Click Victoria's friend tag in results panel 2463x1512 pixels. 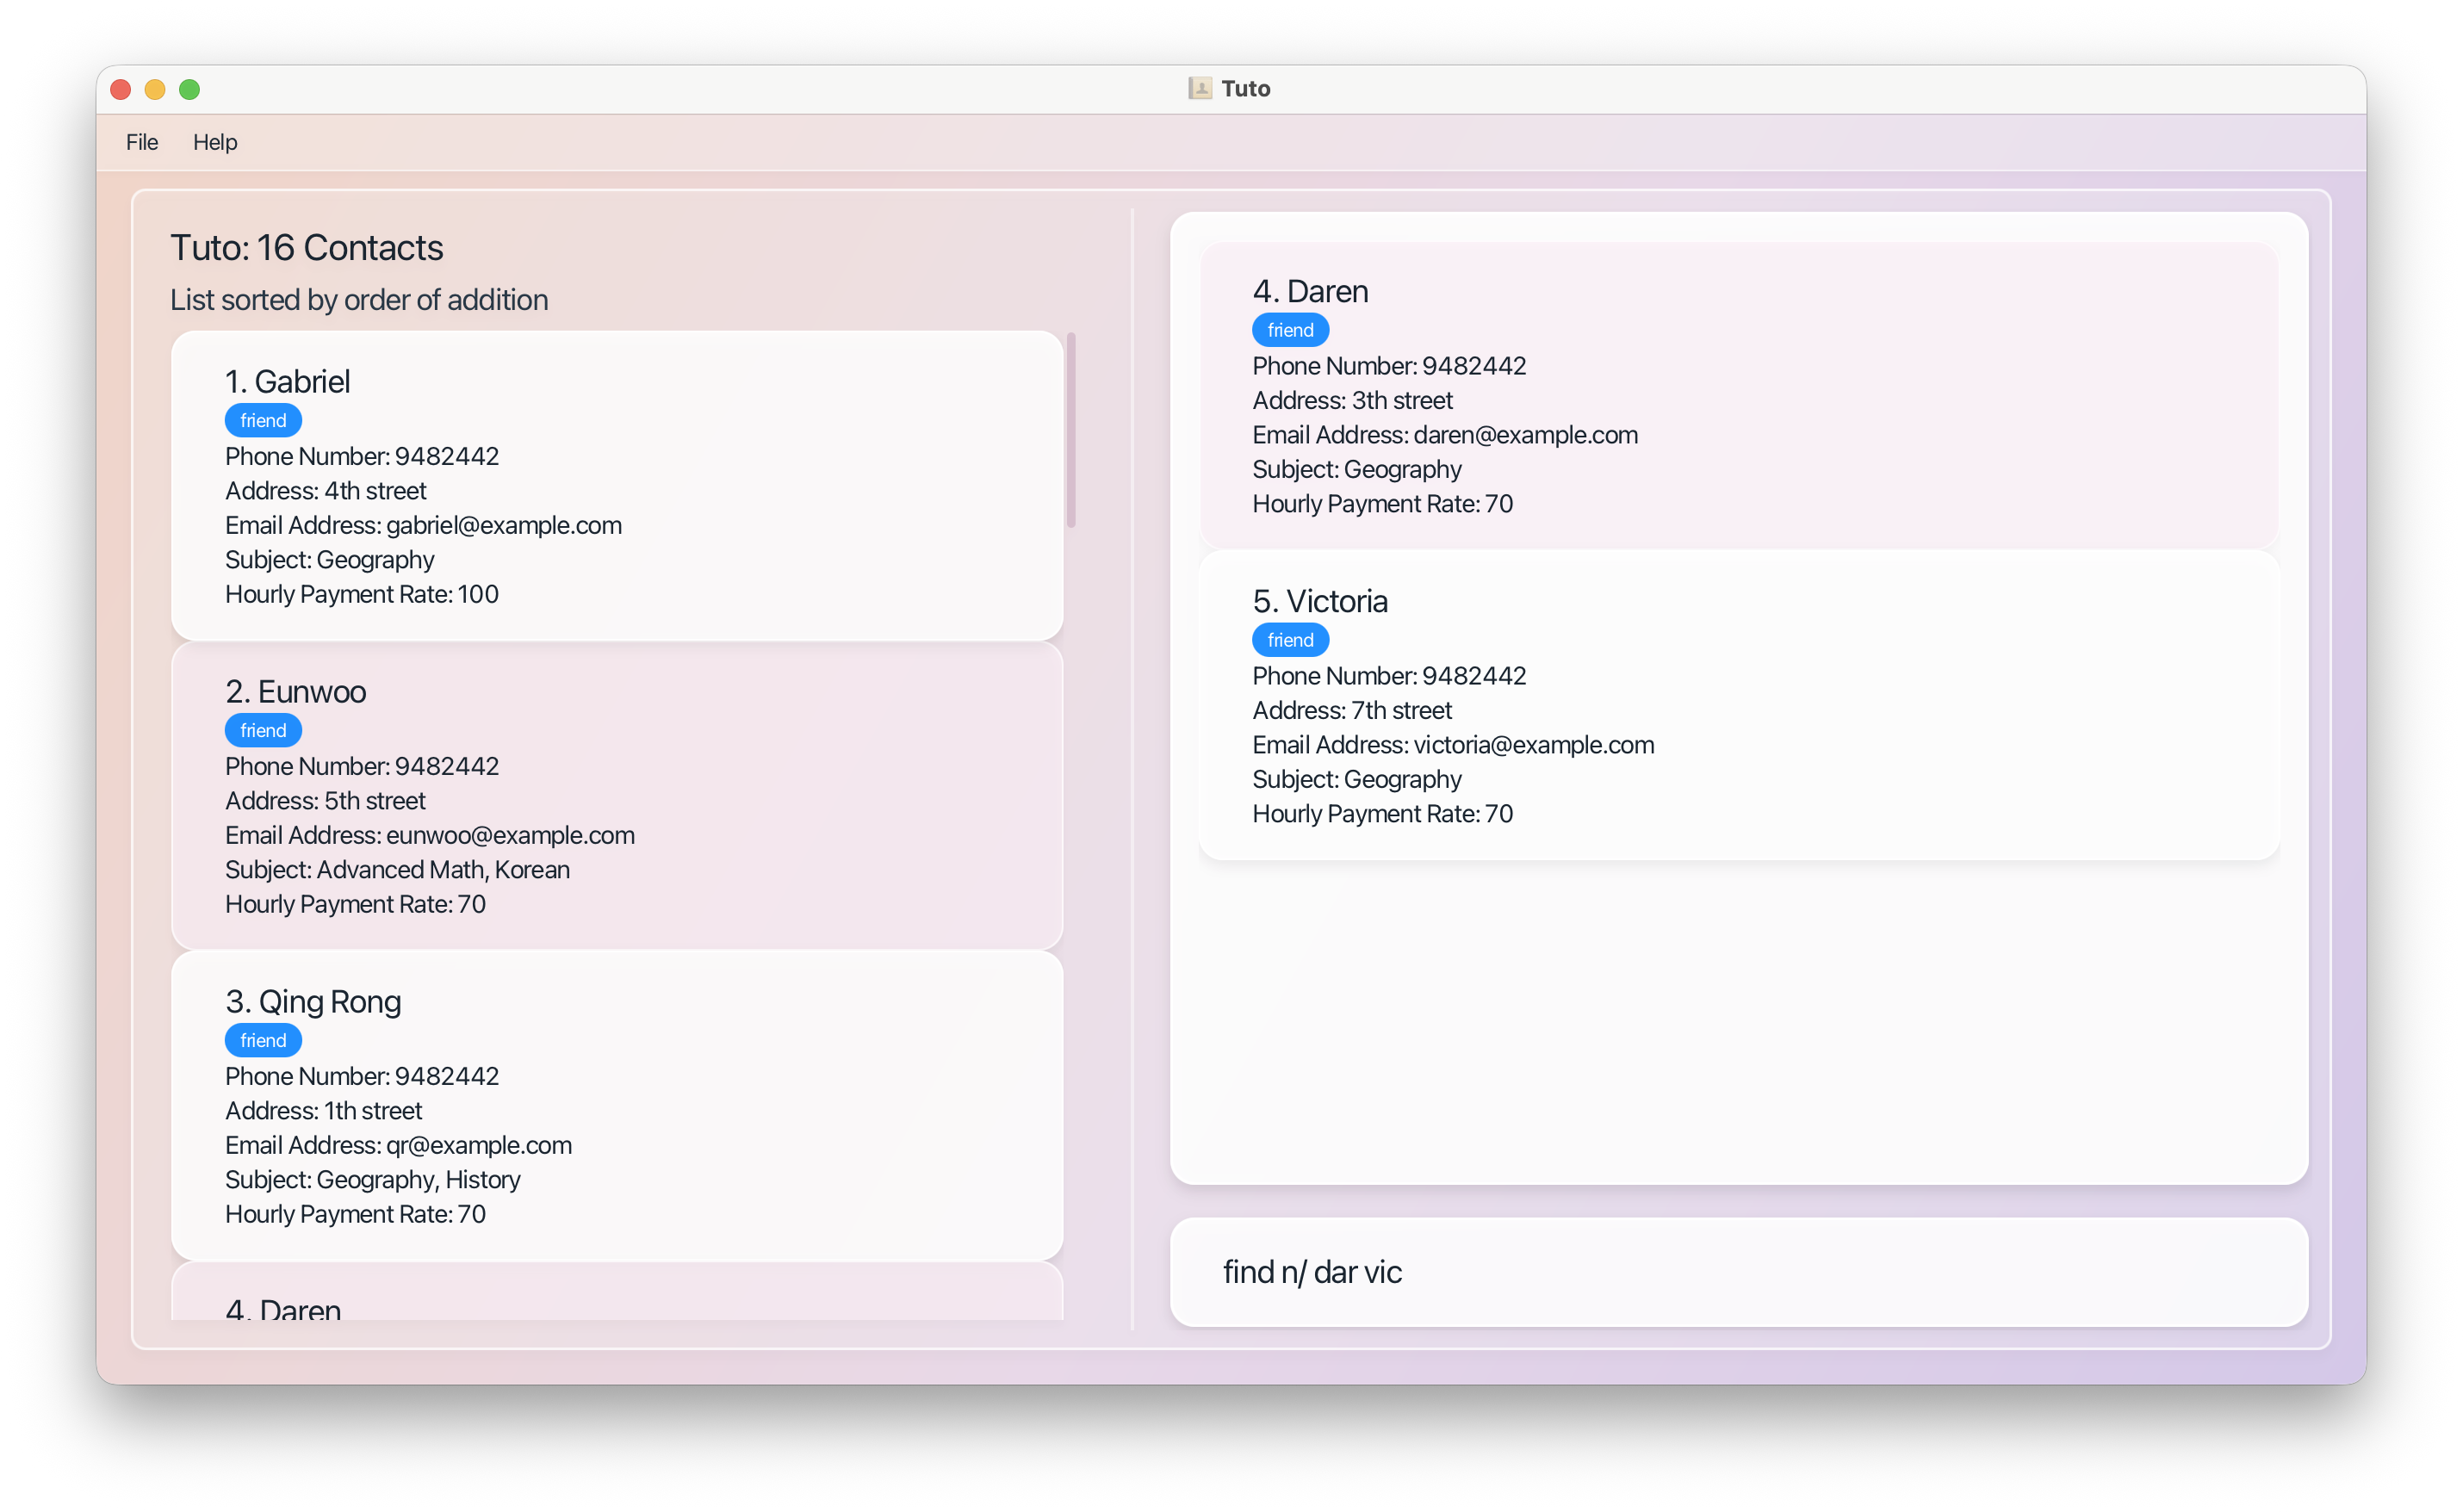[x=1290, y=640]
